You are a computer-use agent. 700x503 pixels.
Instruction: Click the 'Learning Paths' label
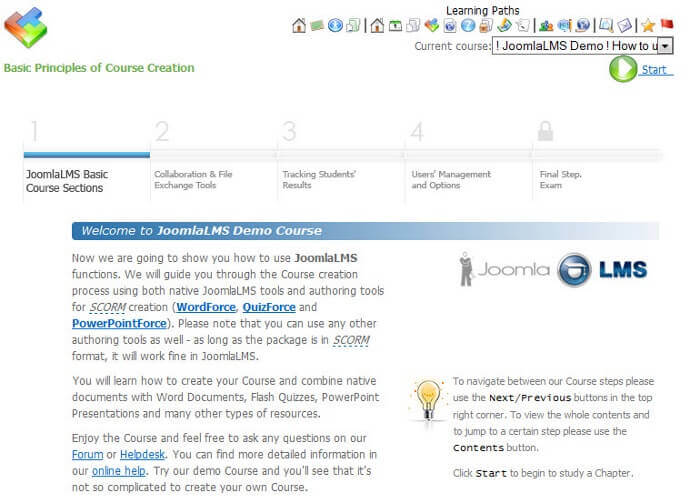click(483, 10)
